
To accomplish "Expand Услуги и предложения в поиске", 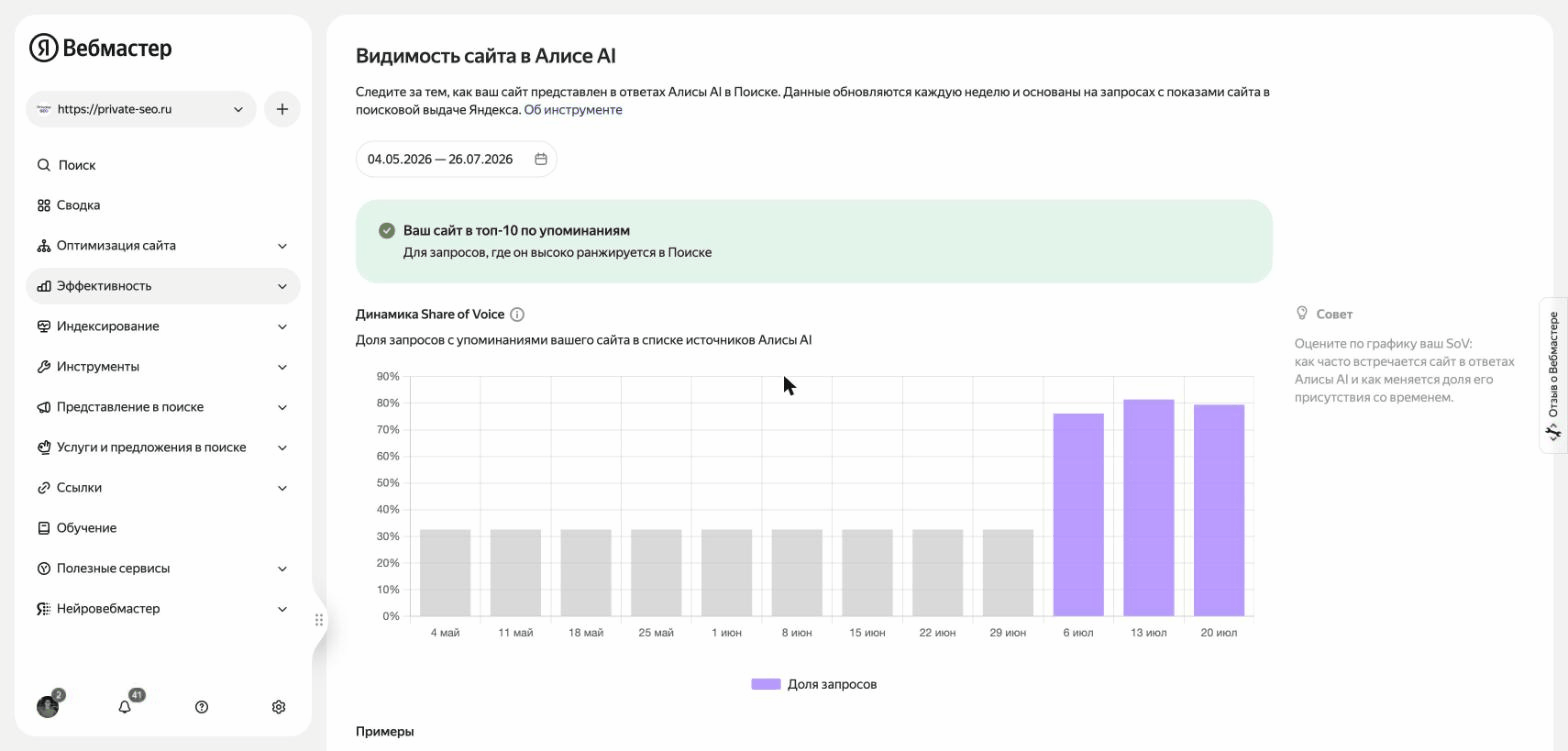I will 282,448.
